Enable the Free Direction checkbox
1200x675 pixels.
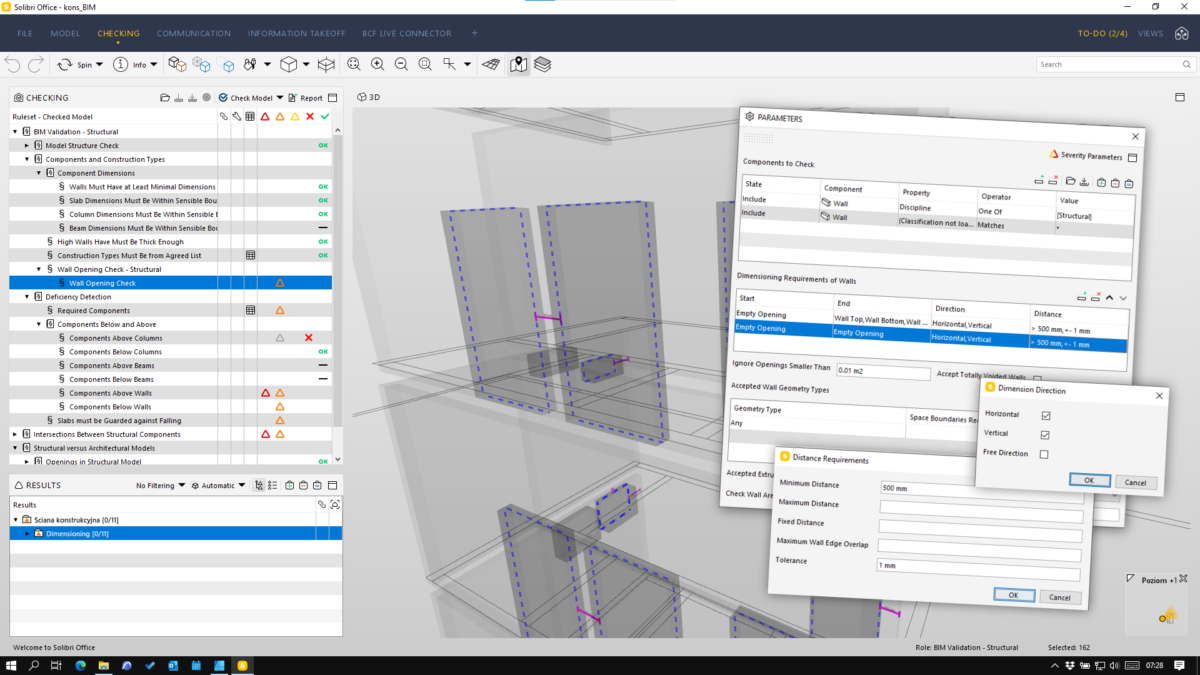[x=1045, y=454]
